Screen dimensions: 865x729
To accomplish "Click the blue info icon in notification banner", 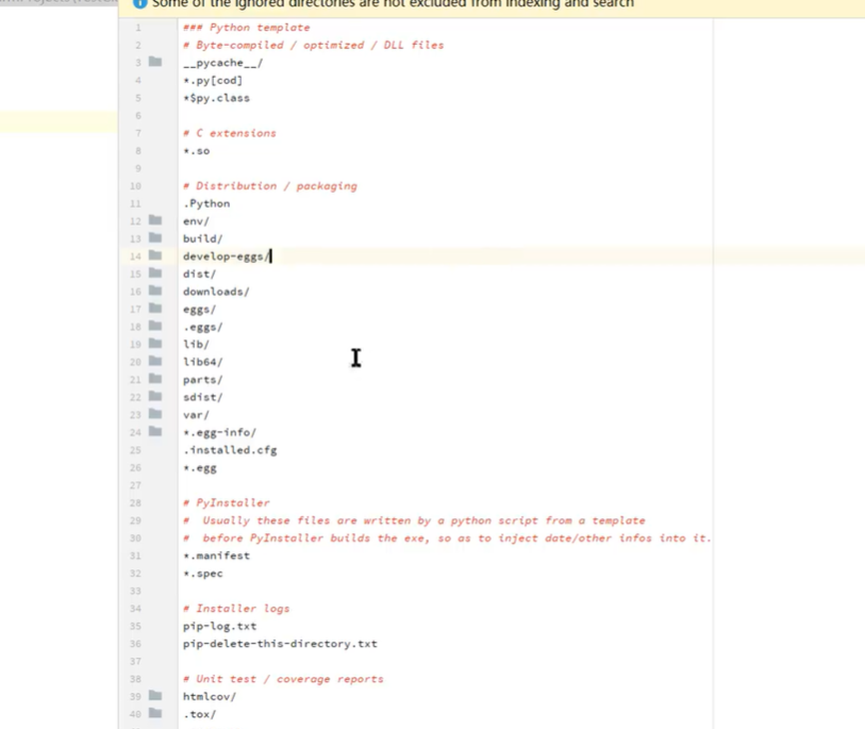I will click(140, 3).
